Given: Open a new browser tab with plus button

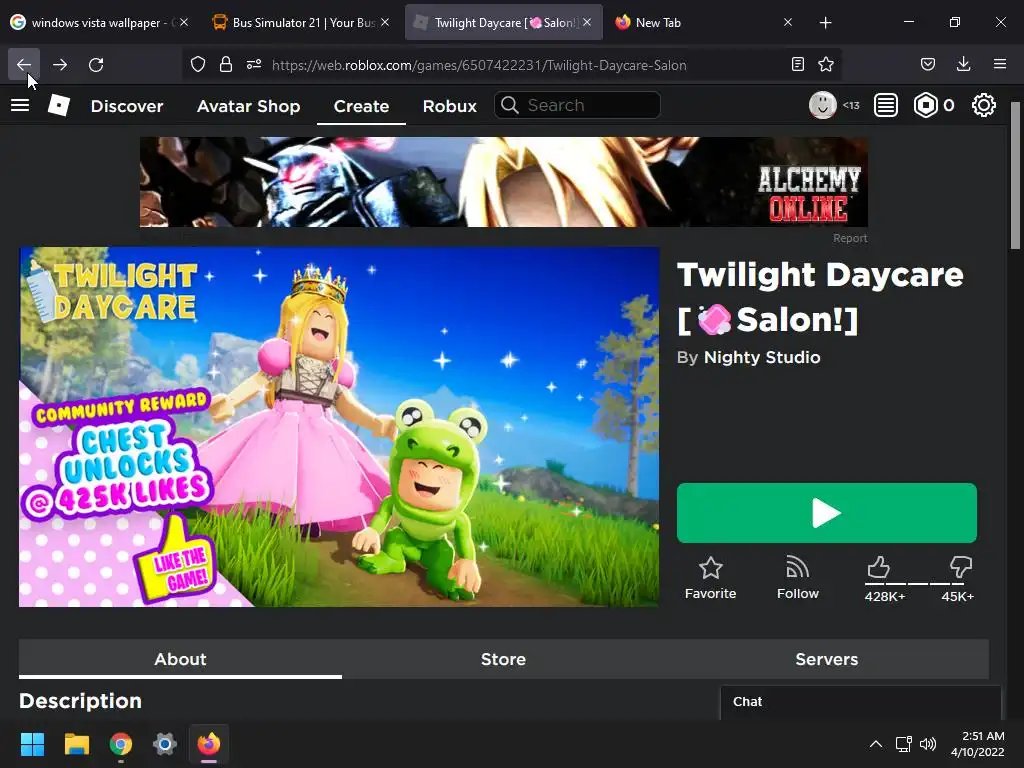Looking at the screenshot, I should [825, 23].
